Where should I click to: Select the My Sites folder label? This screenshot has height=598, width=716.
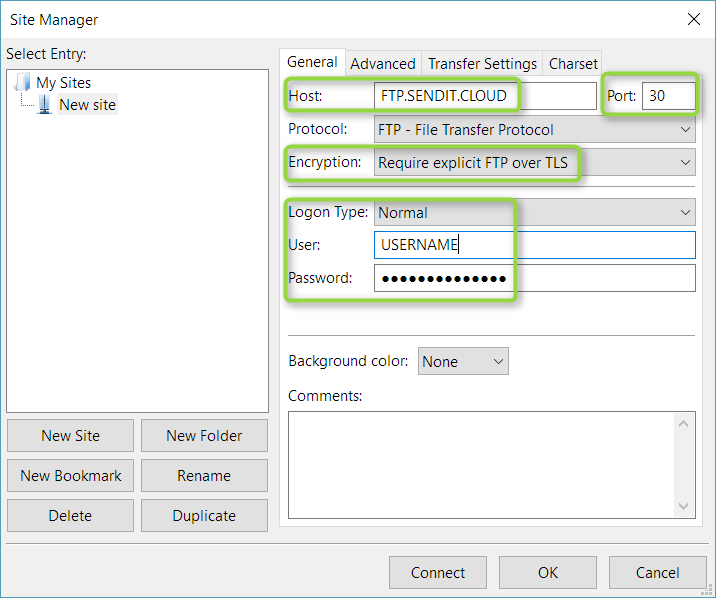(63, 83)
